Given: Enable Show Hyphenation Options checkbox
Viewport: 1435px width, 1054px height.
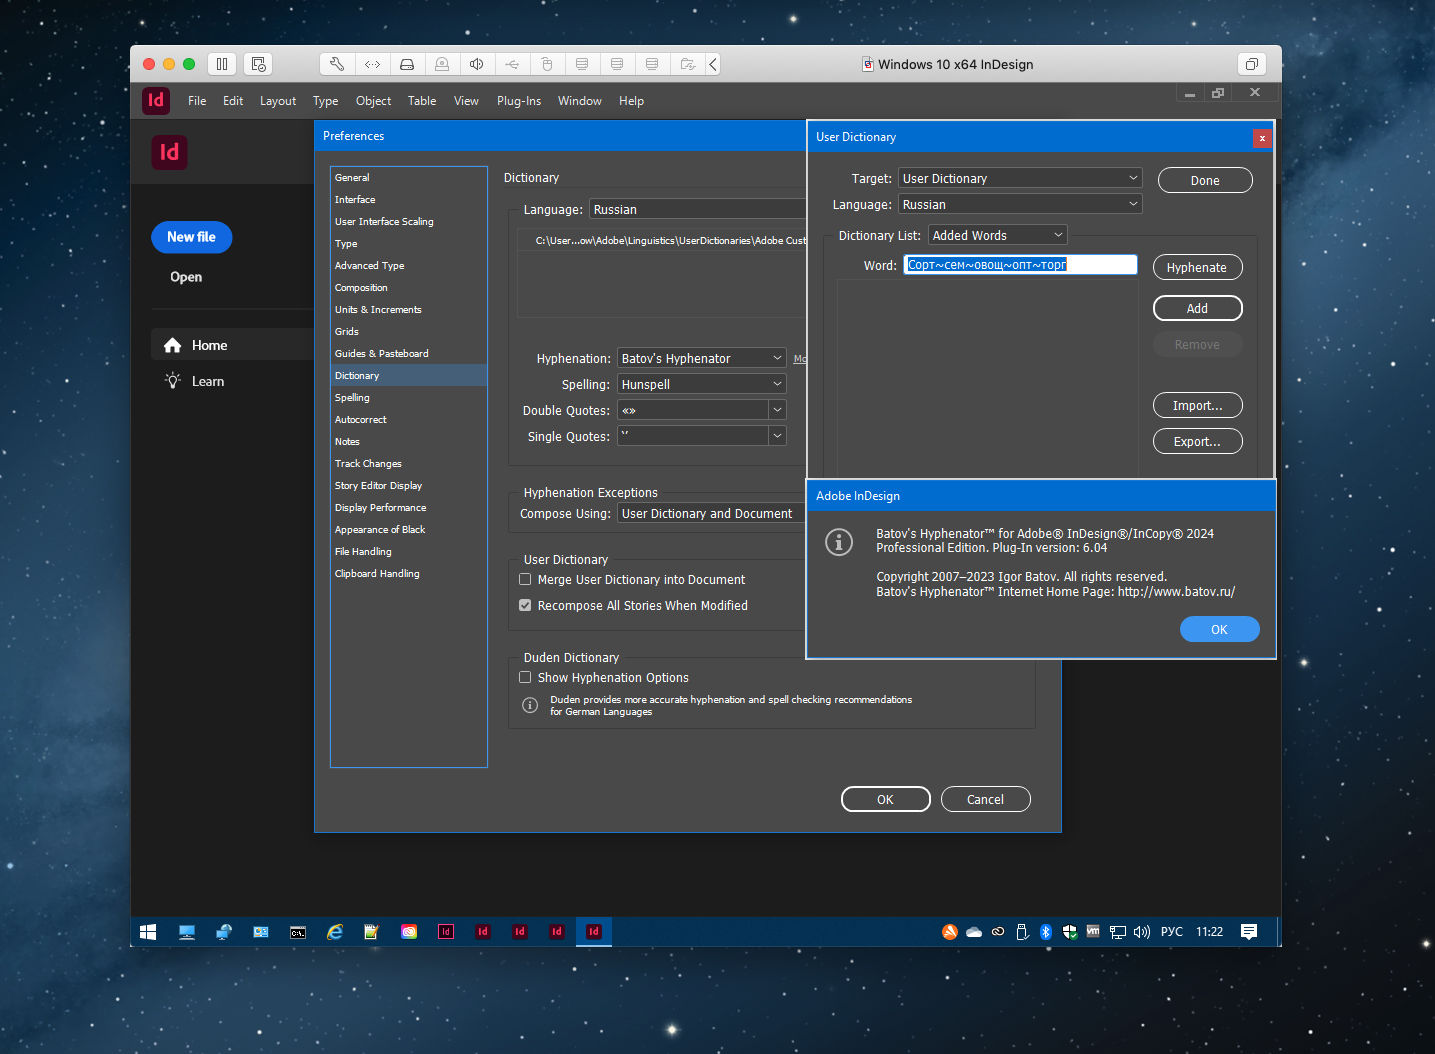Looking at the screenshot, I should 525,678.
